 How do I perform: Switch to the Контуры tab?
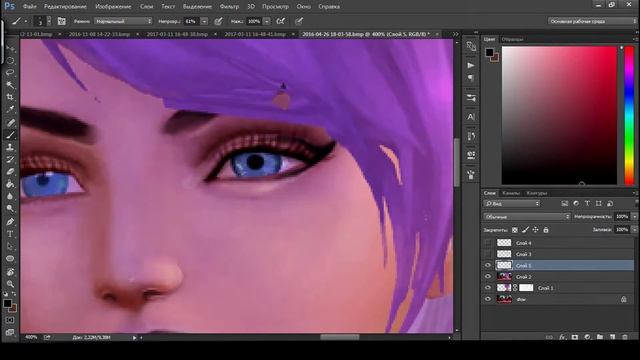coord(537,193)
